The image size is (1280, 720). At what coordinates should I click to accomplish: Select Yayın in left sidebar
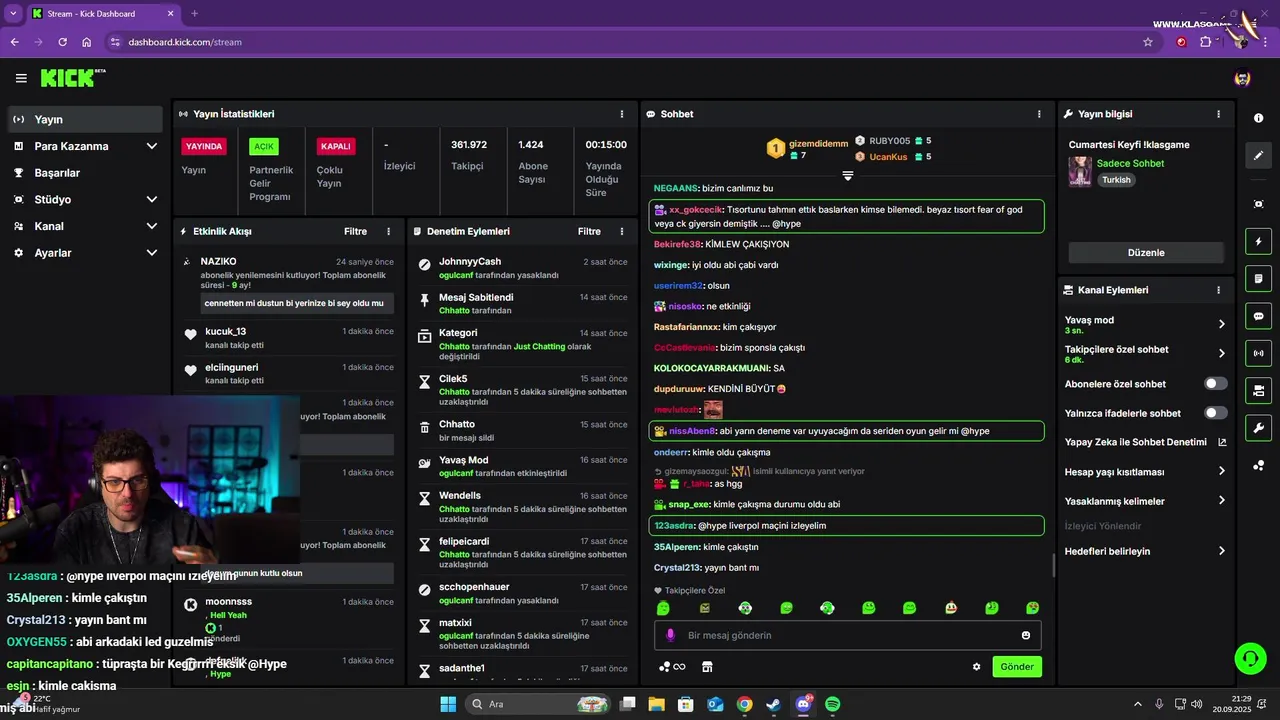84,119
